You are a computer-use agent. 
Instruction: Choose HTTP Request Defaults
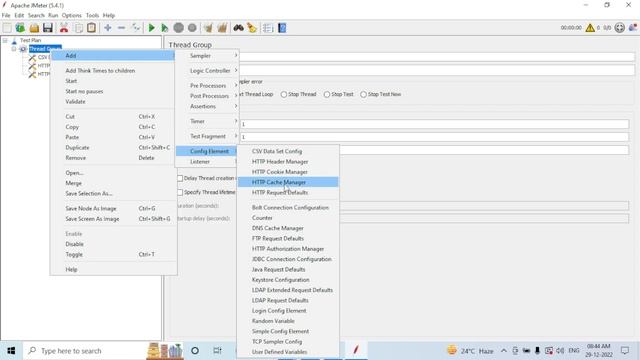288,192
